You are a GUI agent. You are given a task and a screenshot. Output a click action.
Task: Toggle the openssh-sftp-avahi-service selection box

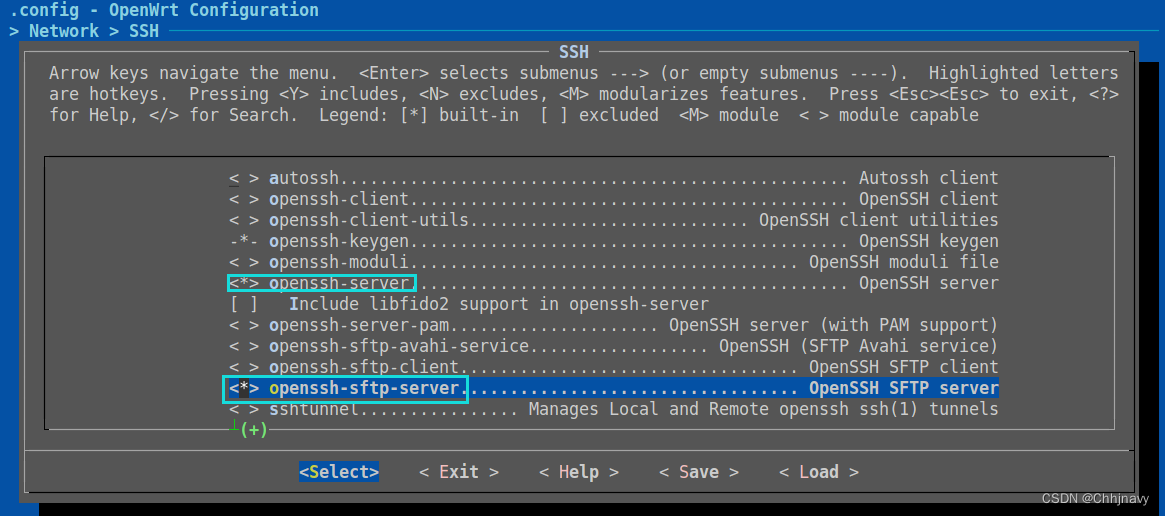[x=244, y=346]
